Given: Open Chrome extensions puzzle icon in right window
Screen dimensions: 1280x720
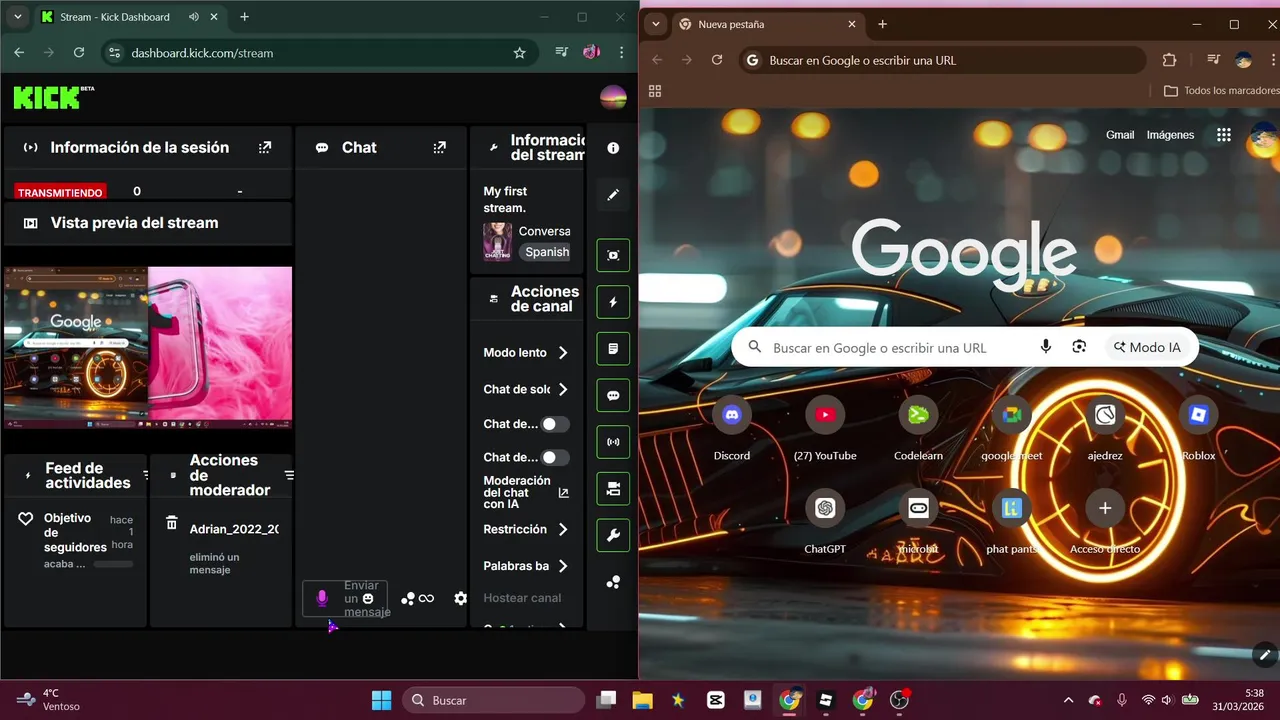Looking at the screenshot, I should pyautogui.click(x=1169, y=60).
